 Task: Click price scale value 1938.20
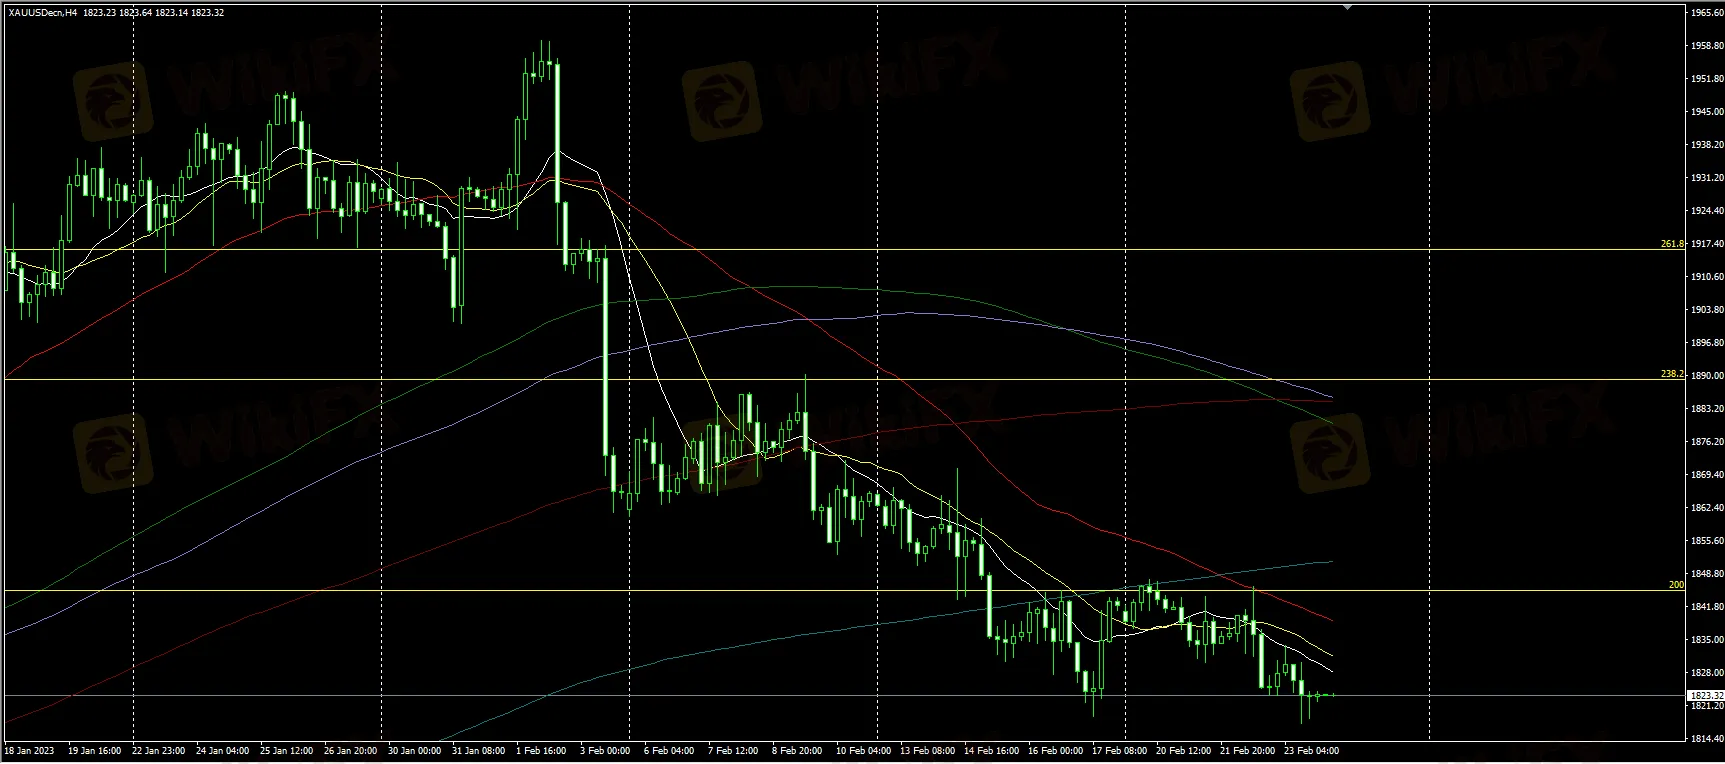(1705, 144)
